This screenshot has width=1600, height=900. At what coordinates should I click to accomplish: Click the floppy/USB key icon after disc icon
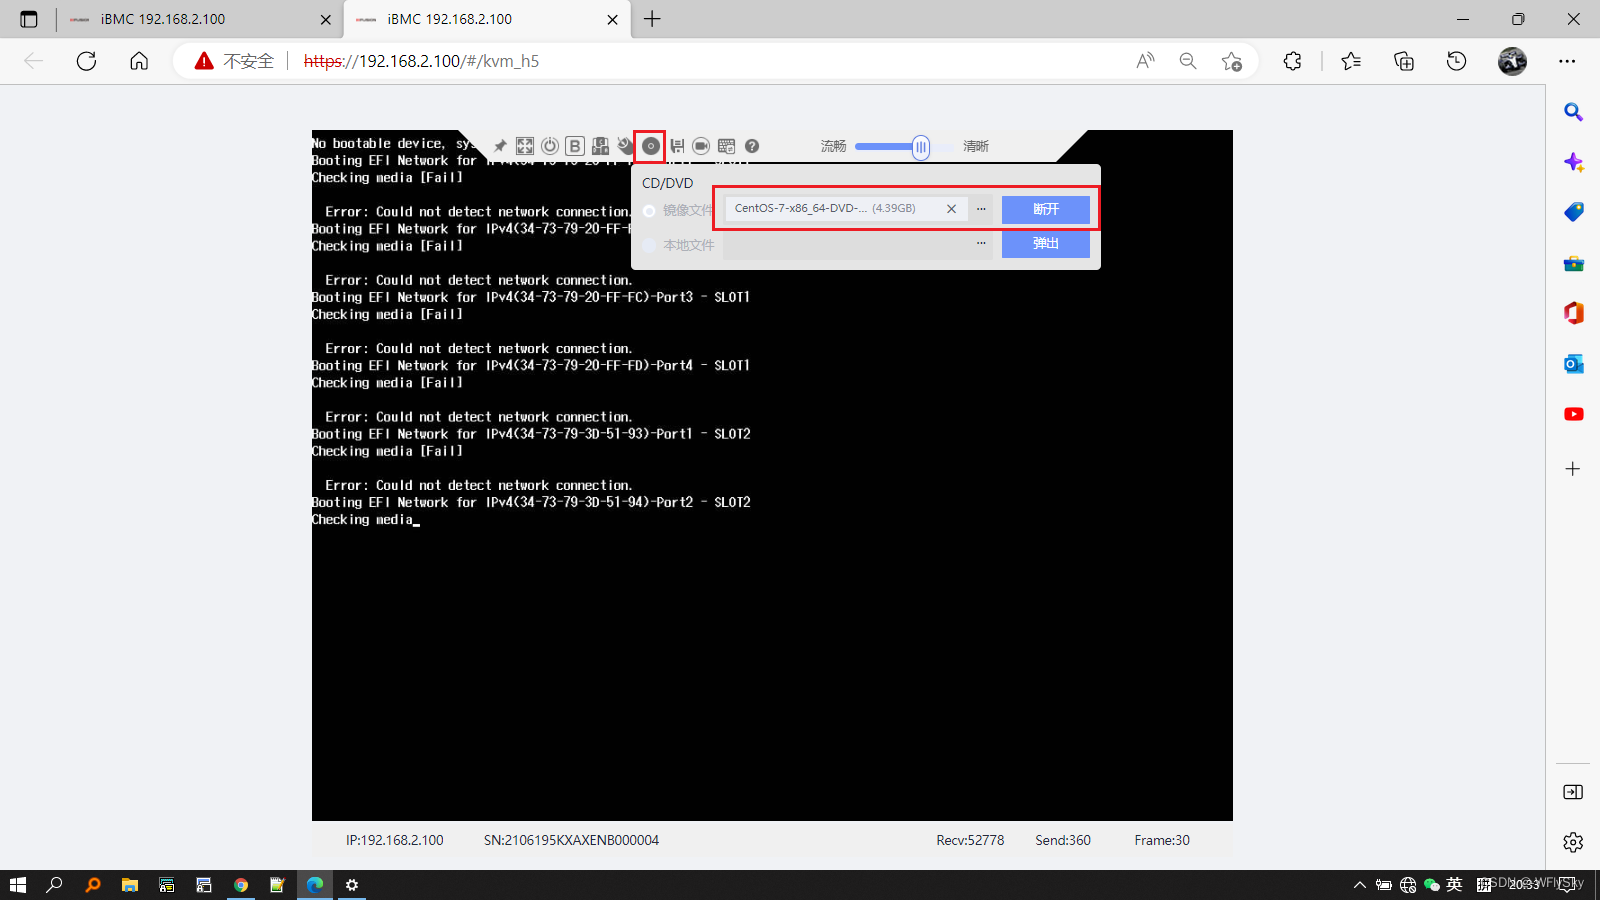pos(677,146)
